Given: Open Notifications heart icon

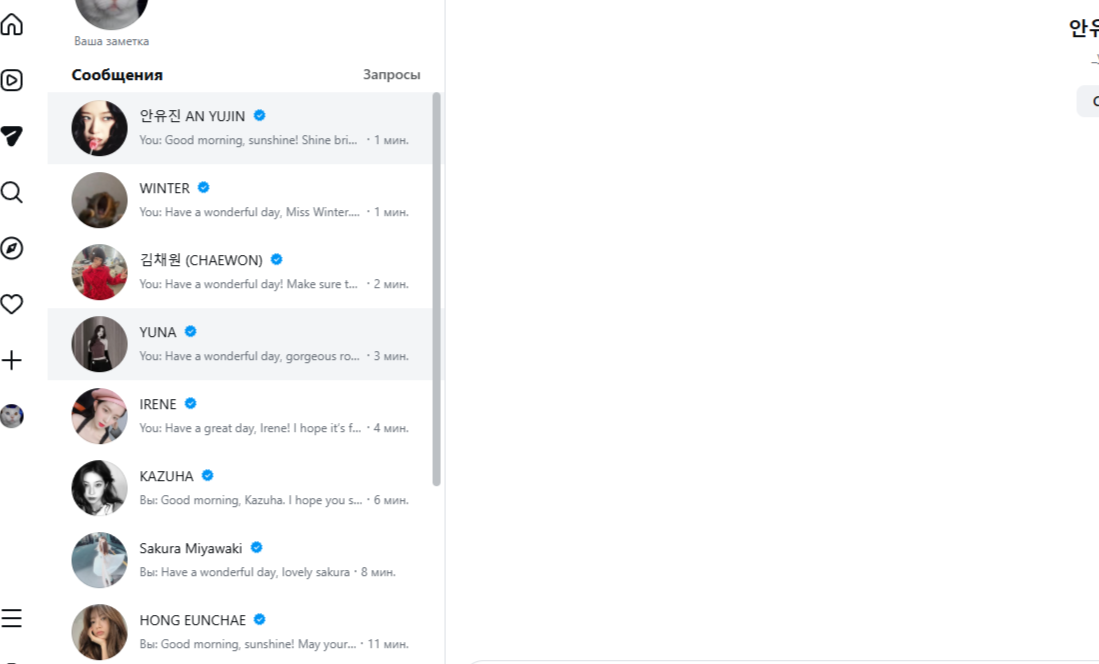Looking at the screenshot, I should pos(12,304).
